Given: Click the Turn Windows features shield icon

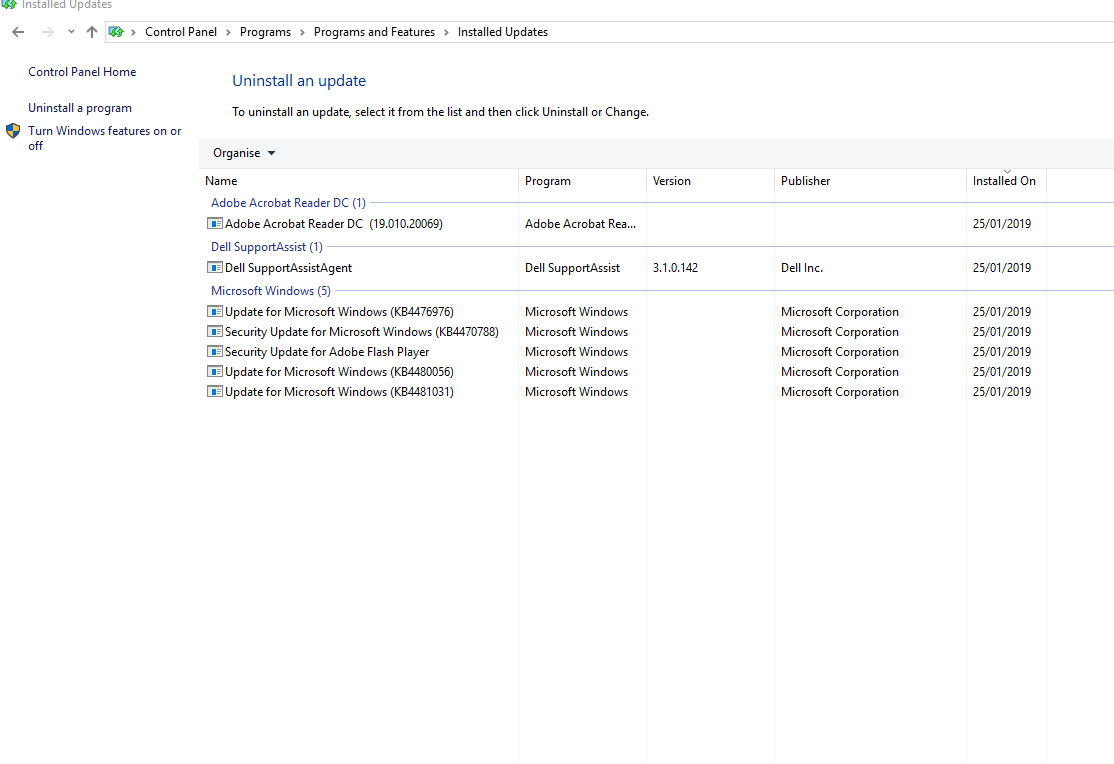Looking at the screenshot, I should click(x=13, y=130).
